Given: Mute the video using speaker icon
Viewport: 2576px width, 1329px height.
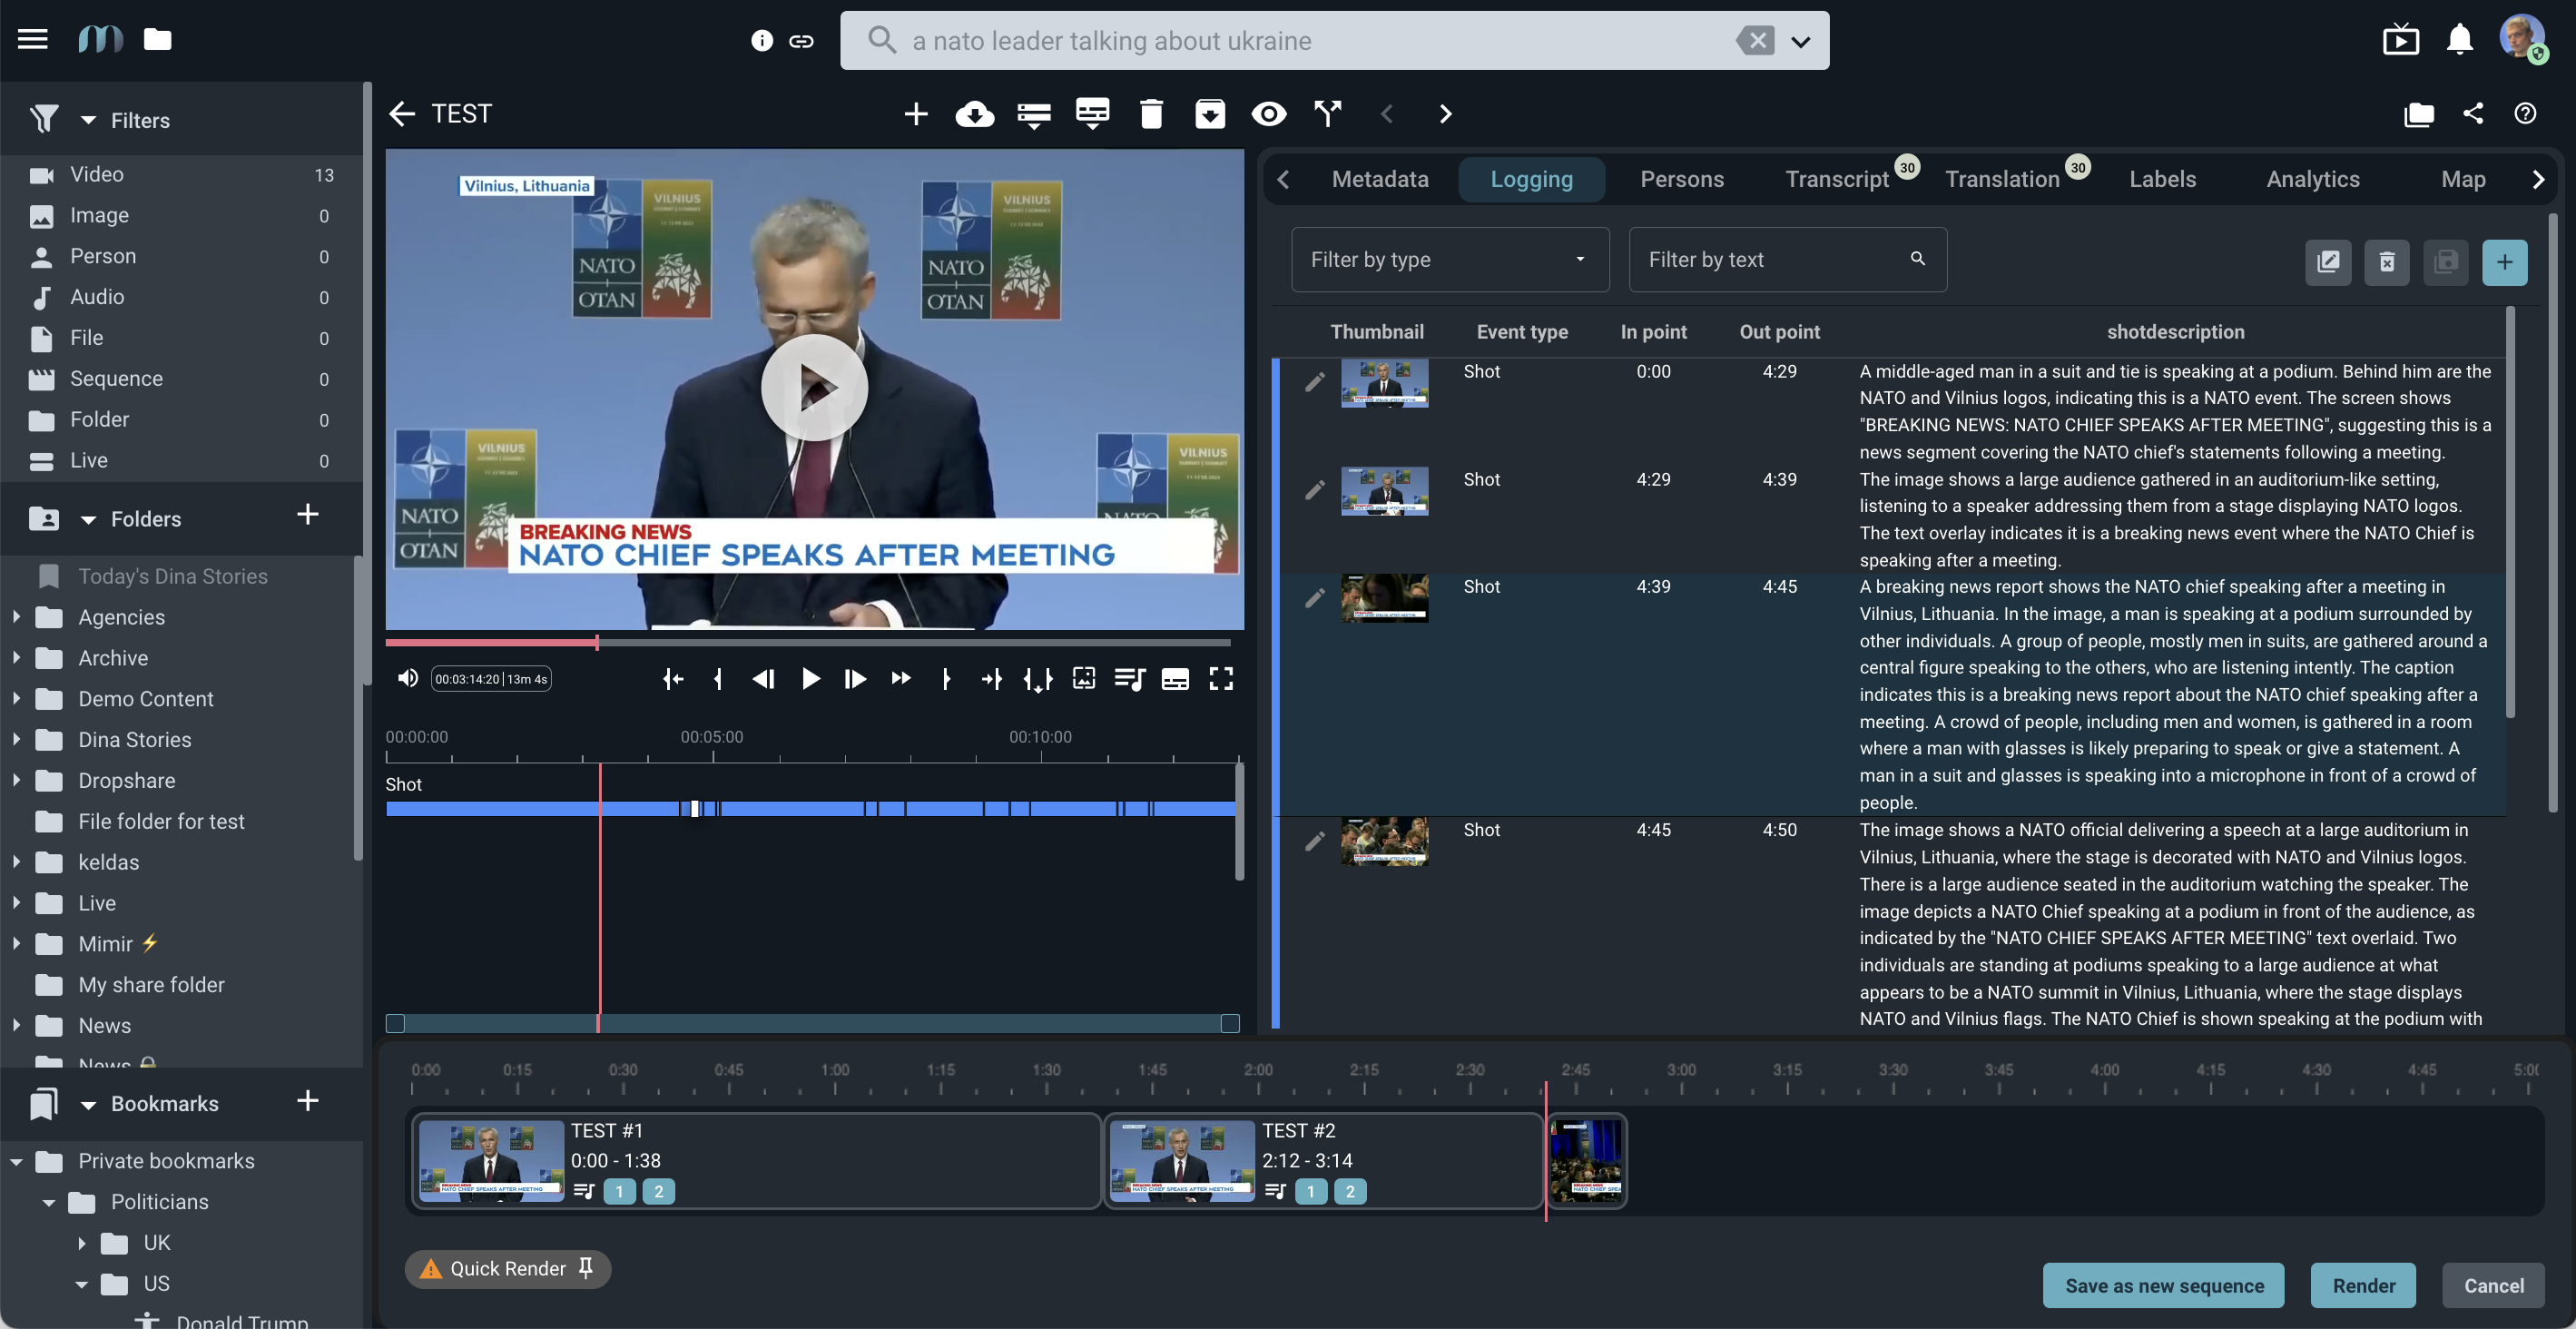Looking at the screenshot, I should point(407,680).
